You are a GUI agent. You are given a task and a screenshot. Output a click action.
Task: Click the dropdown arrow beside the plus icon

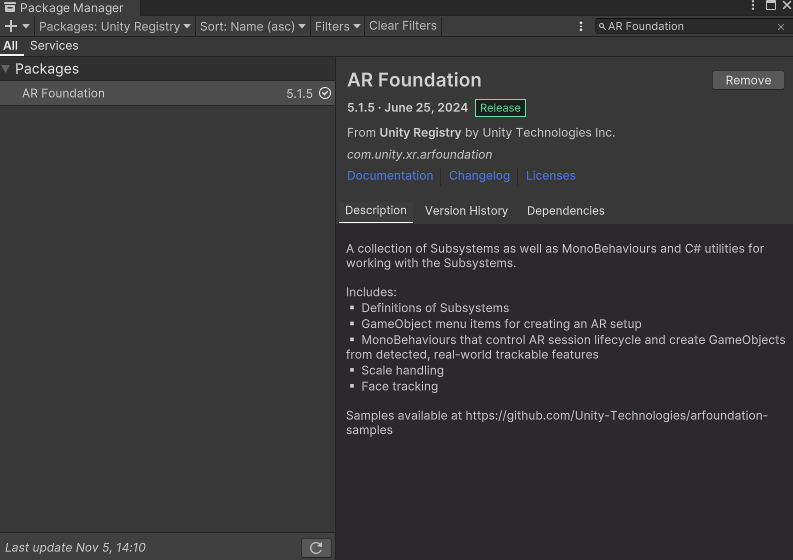point(26,26)
